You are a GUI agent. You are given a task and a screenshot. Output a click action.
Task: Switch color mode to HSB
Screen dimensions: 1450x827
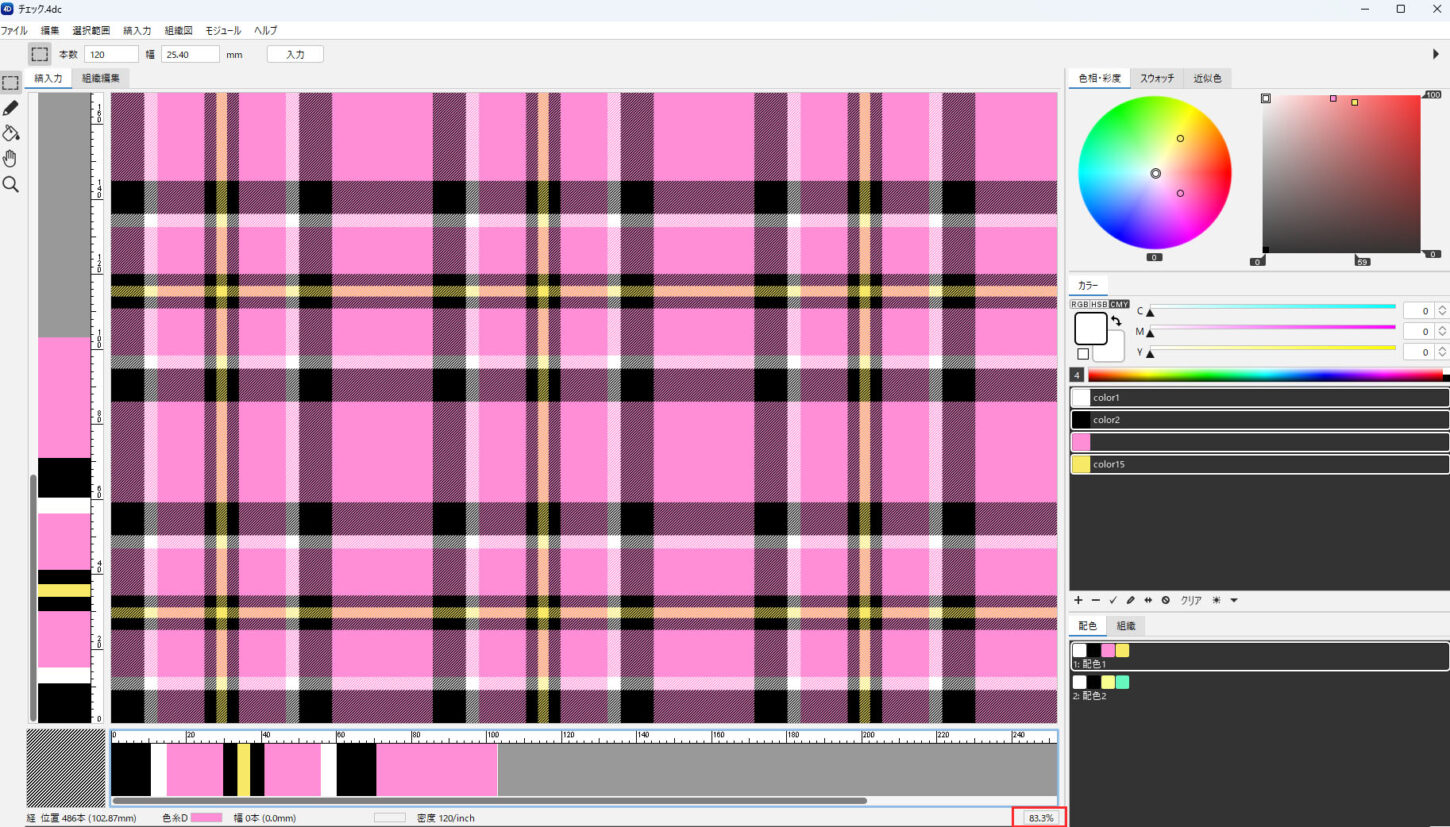click(x=1099, y=304)
